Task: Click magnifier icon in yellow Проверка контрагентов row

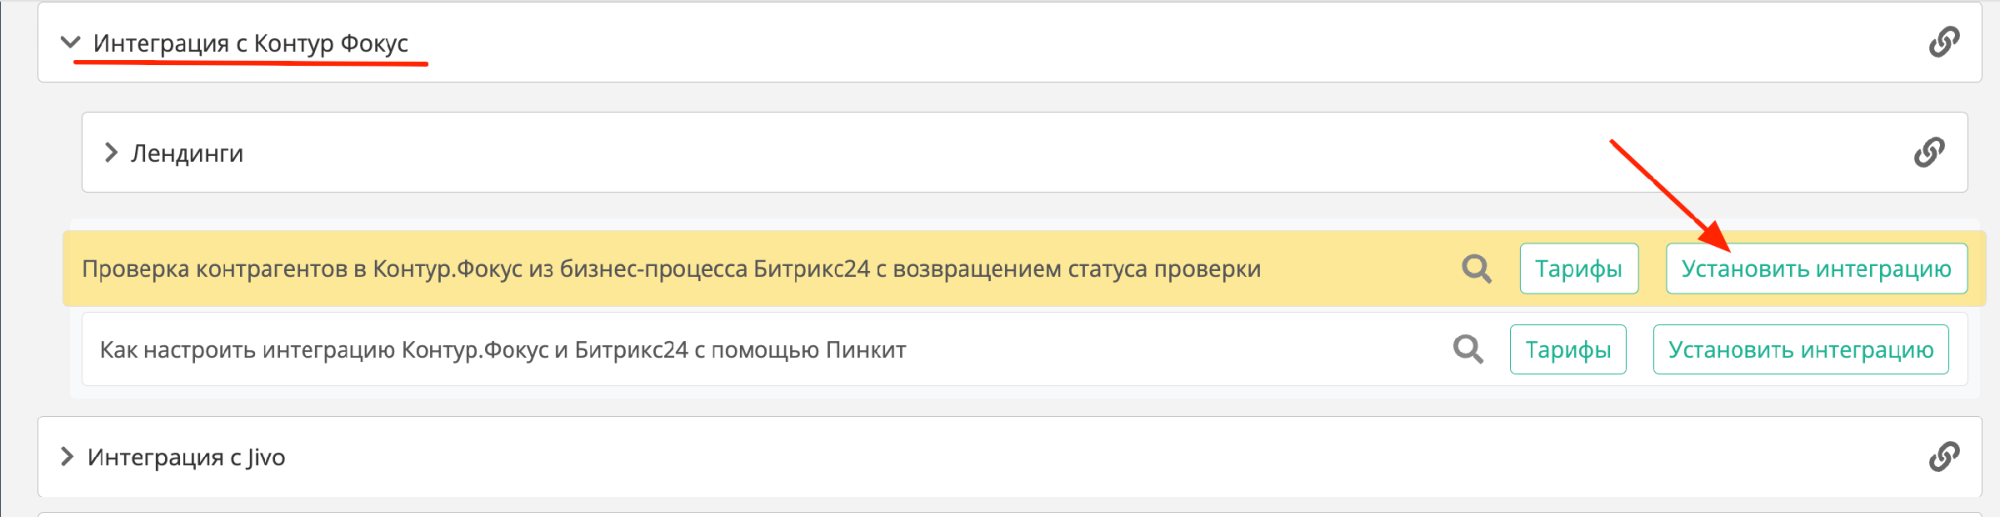Action: pyautogui.click(x=1476, y=268)
